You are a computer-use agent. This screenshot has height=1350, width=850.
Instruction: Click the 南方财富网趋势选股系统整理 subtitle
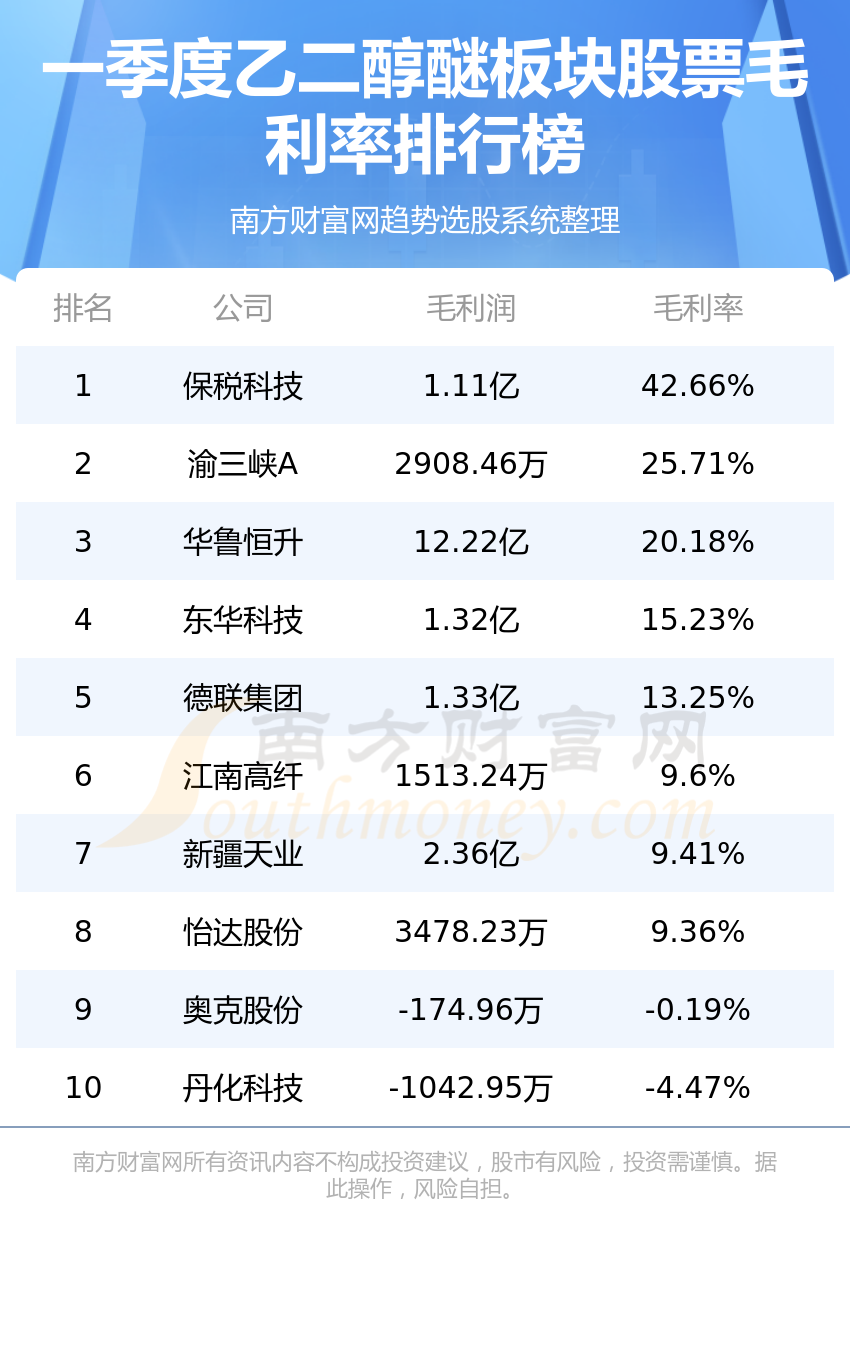(425, 220)
